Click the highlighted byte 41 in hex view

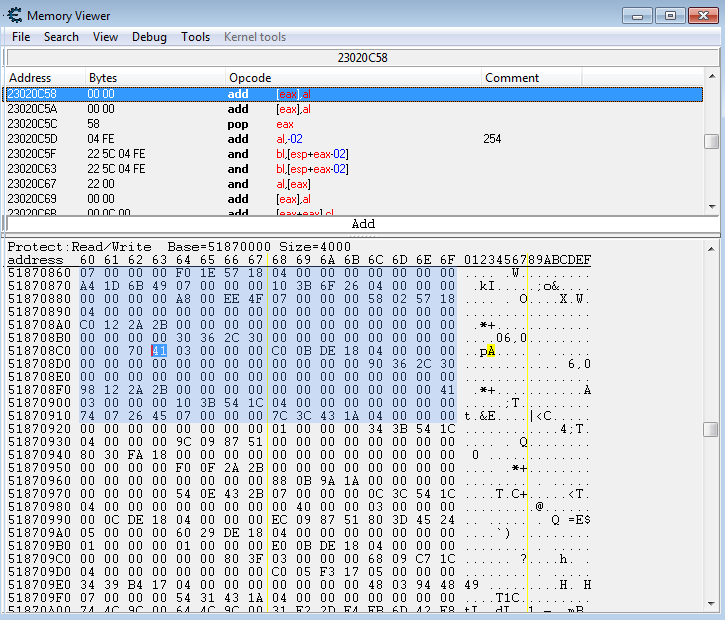tap(158, 351)
